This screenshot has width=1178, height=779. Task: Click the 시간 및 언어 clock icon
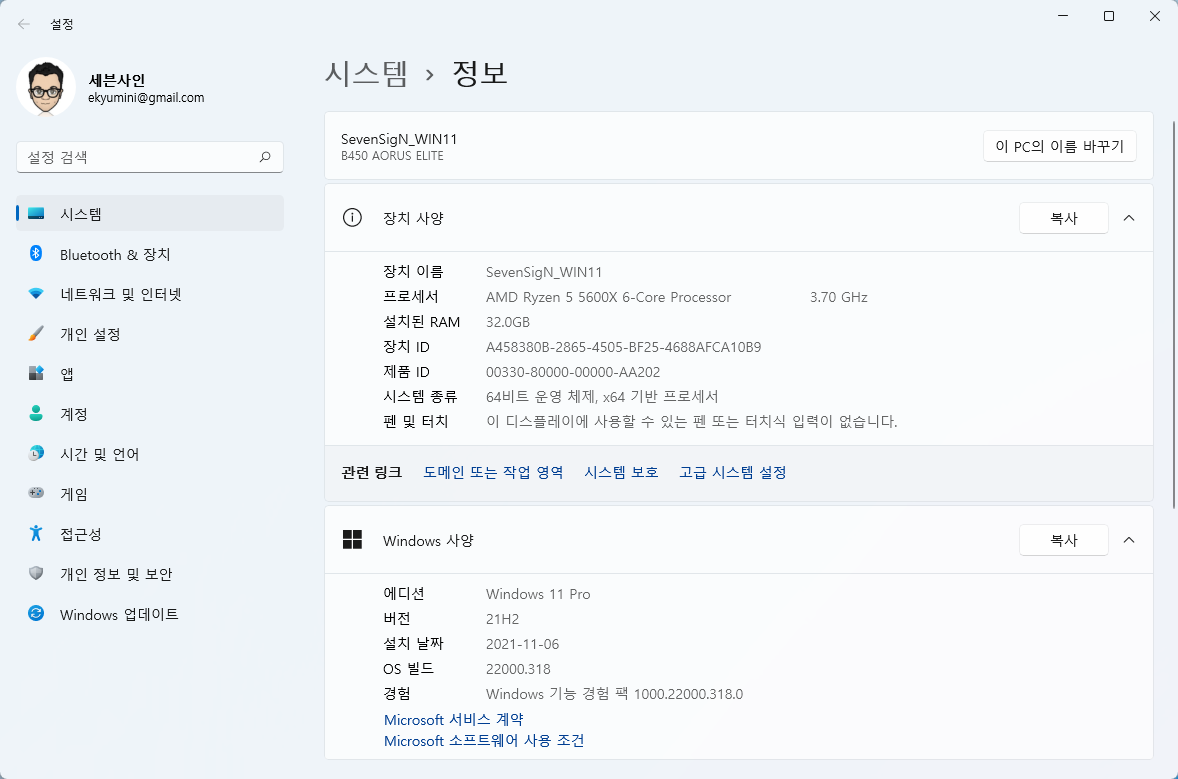(36, 453)
